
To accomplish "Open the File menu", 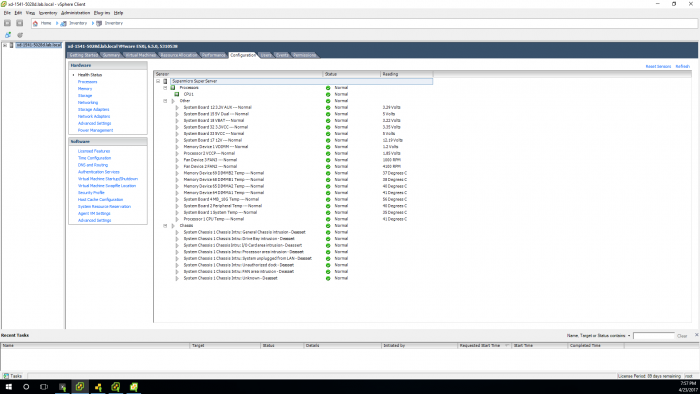I will (7, 13).
